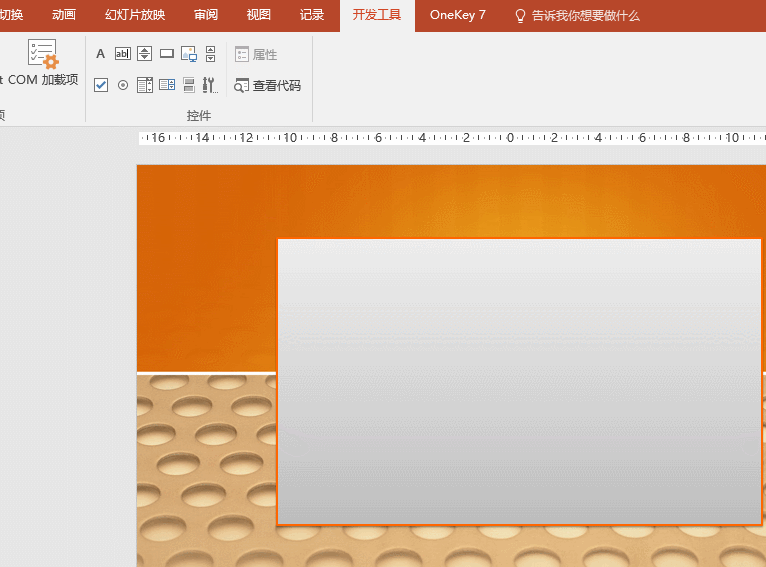
Task: Insert a Toggle Button control
Action: (189, 85)
